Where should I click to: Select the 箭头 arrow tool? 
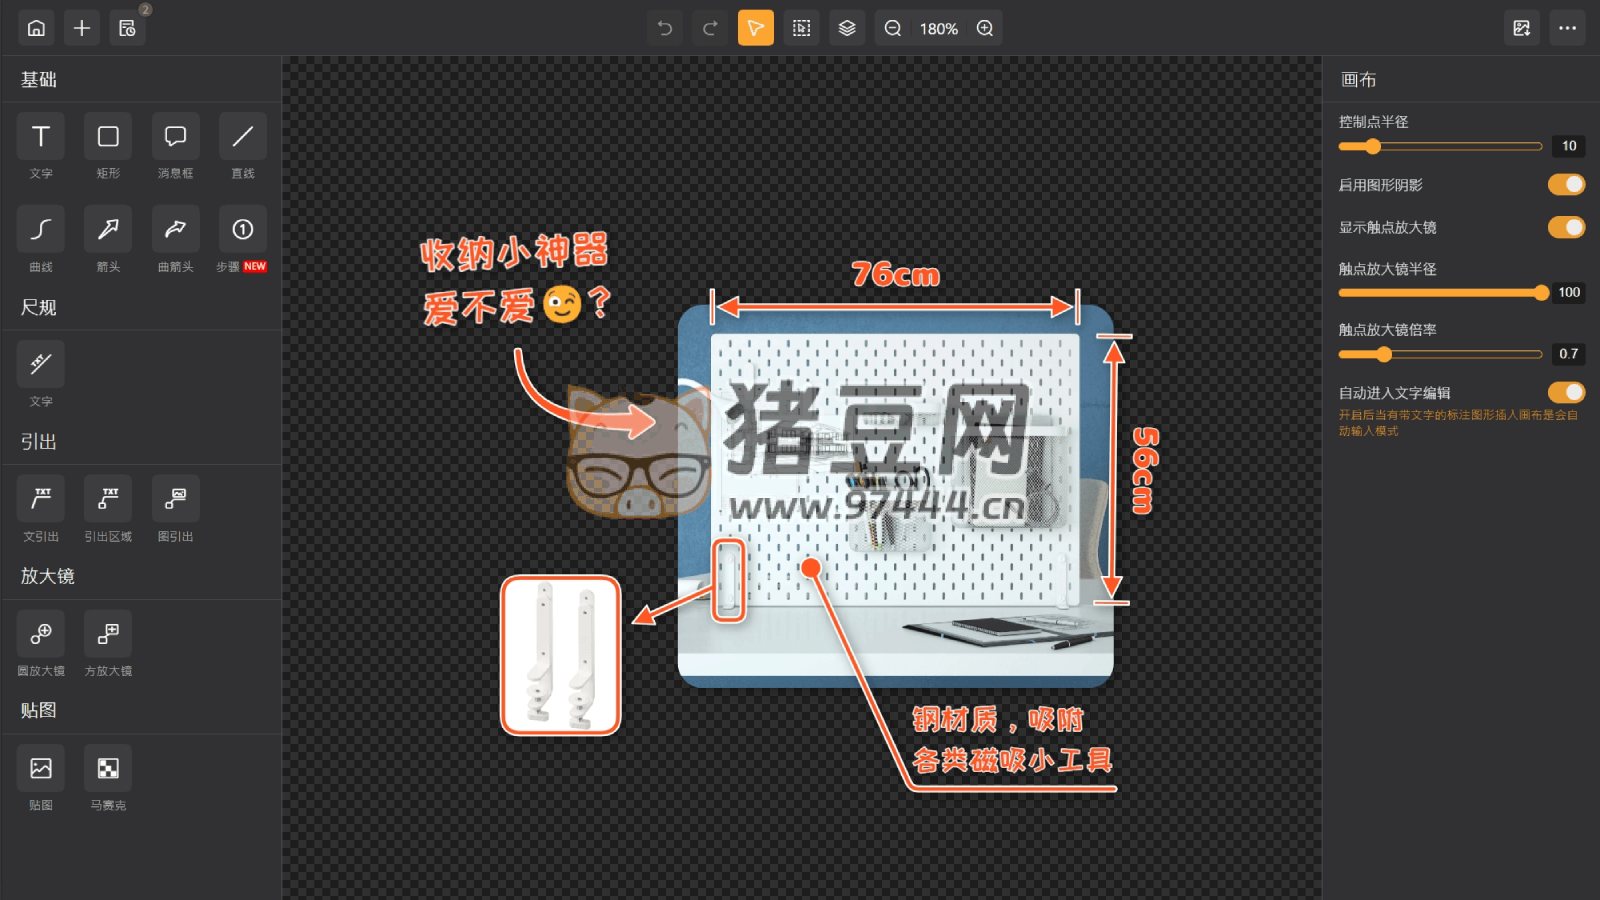[107, 238]
